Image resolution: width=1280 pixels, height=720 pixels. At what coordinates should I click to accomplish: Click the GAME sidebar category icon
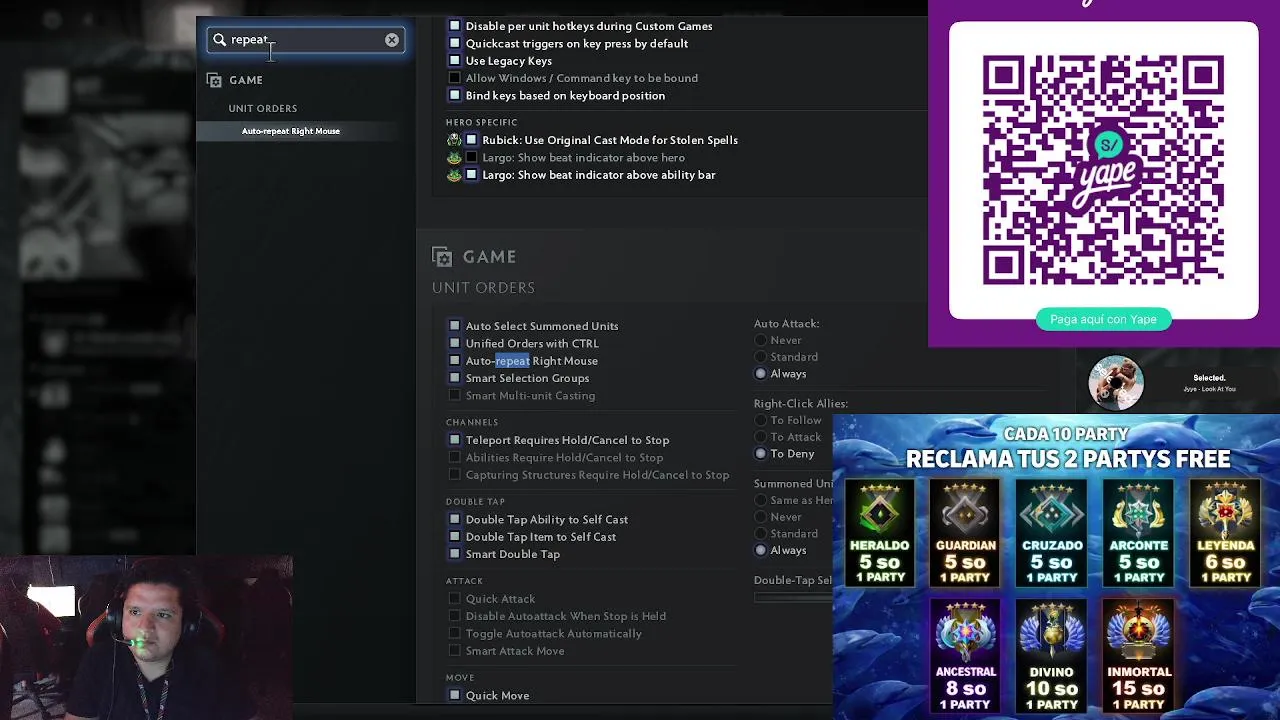214,80
